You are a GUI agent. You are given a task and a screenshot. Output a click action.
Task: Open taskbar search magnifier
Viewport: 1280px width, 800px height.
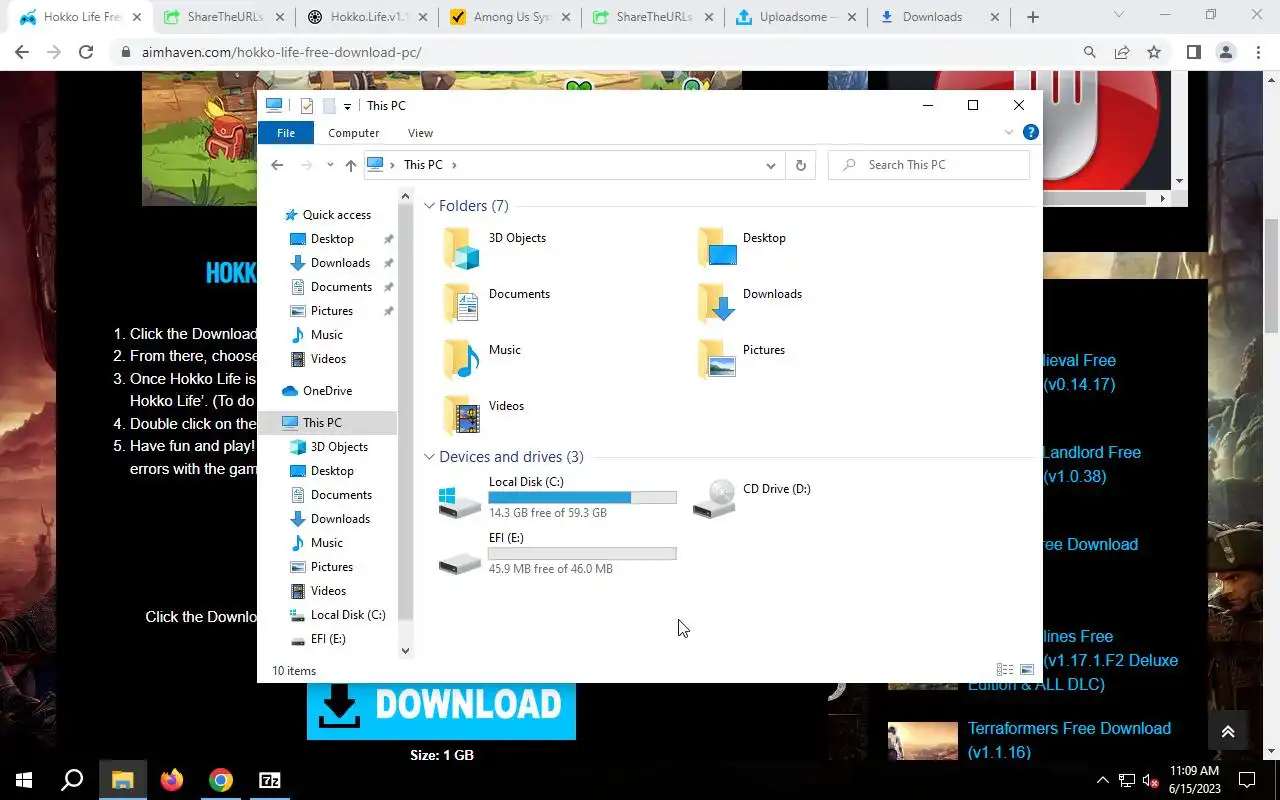point(72,780)
